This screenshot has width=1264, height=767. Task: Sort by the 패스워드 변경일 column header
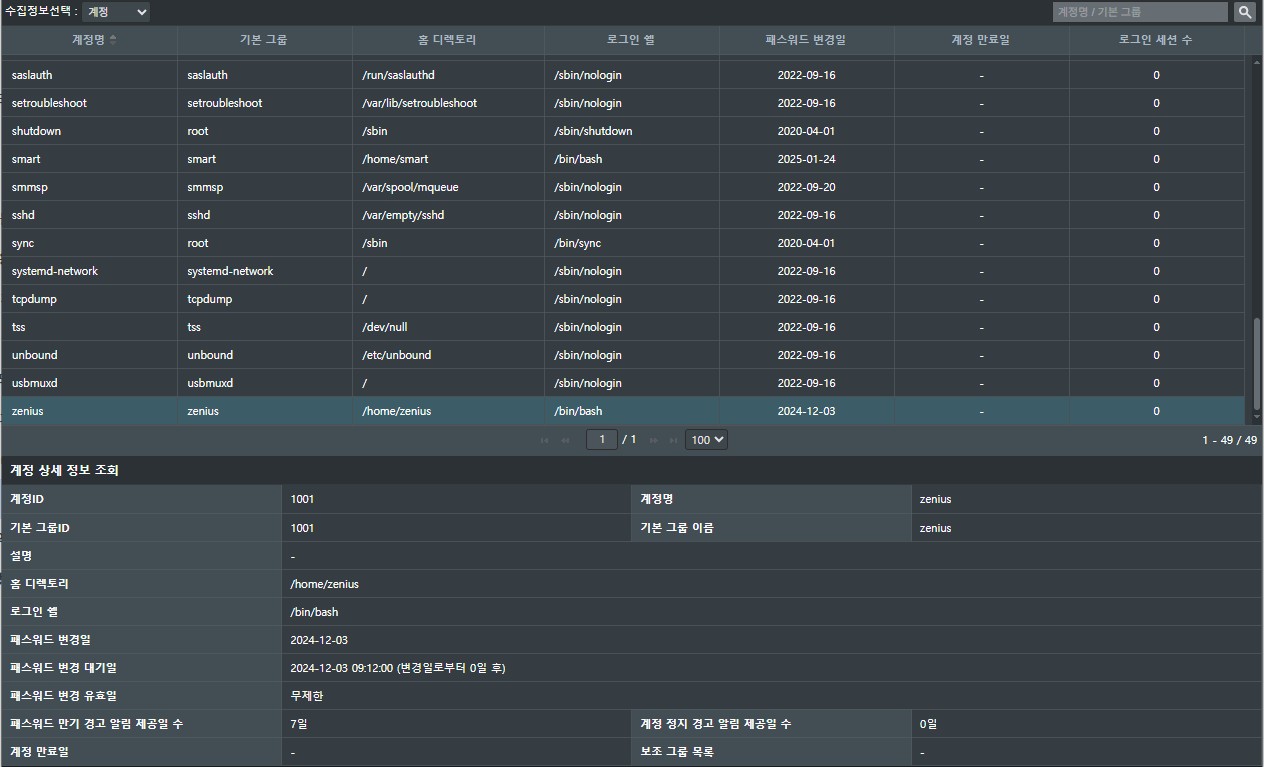[x=806, y=40]
